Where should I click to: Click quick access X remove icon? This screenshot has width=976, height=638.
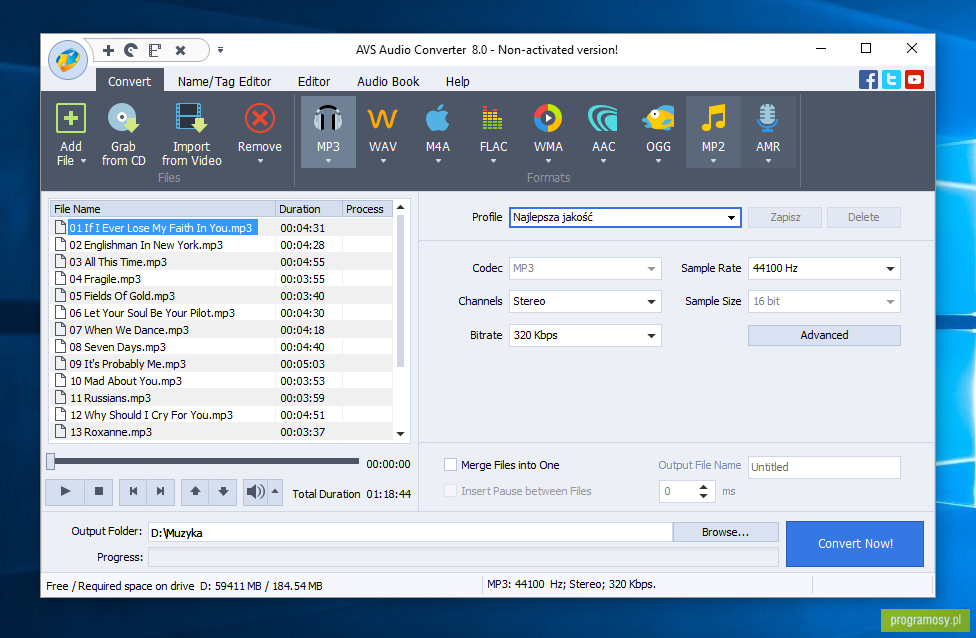point(180,50)
